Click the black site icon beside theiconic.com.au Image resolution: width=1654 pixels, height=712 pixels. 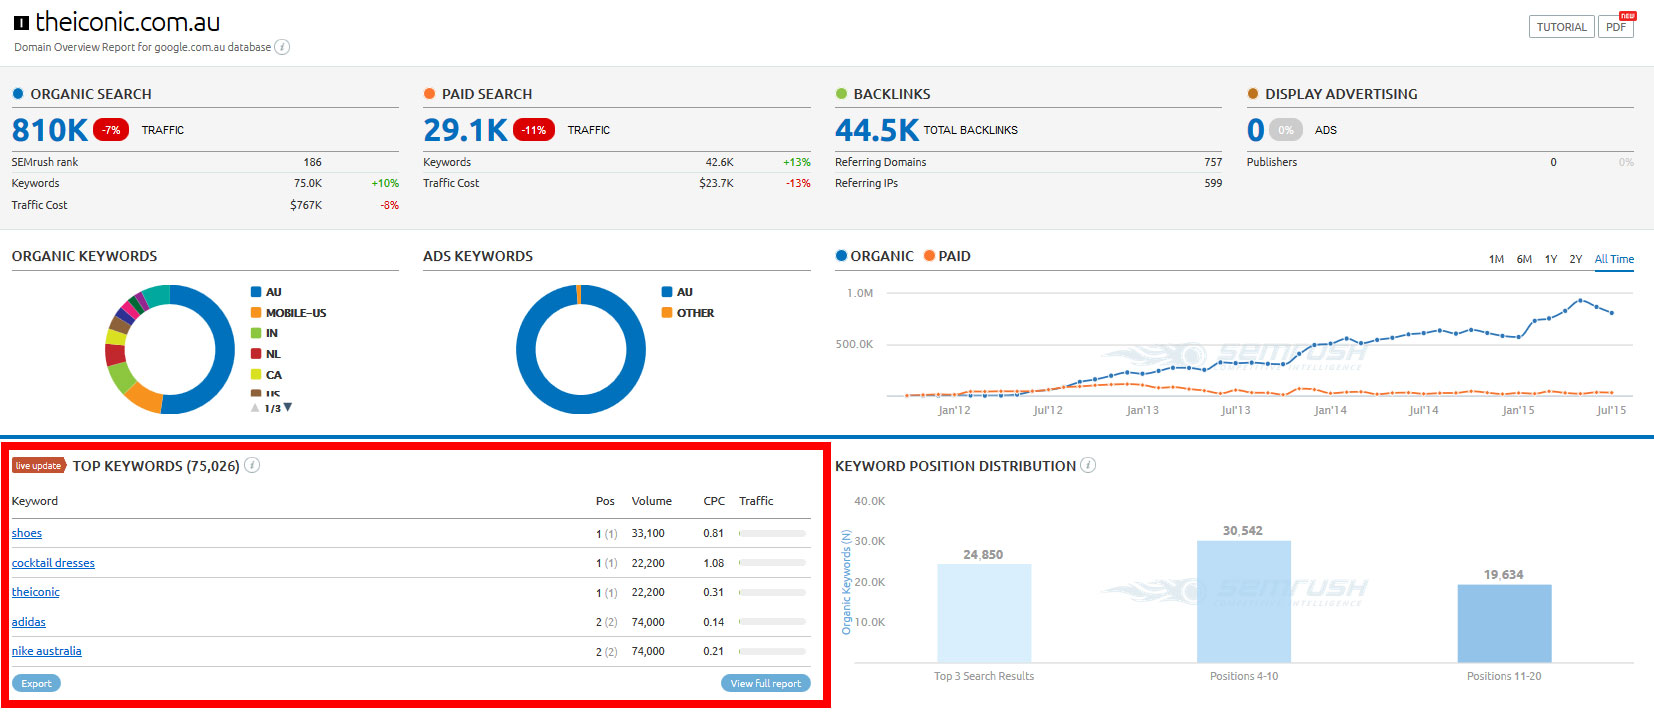[21, 22]
